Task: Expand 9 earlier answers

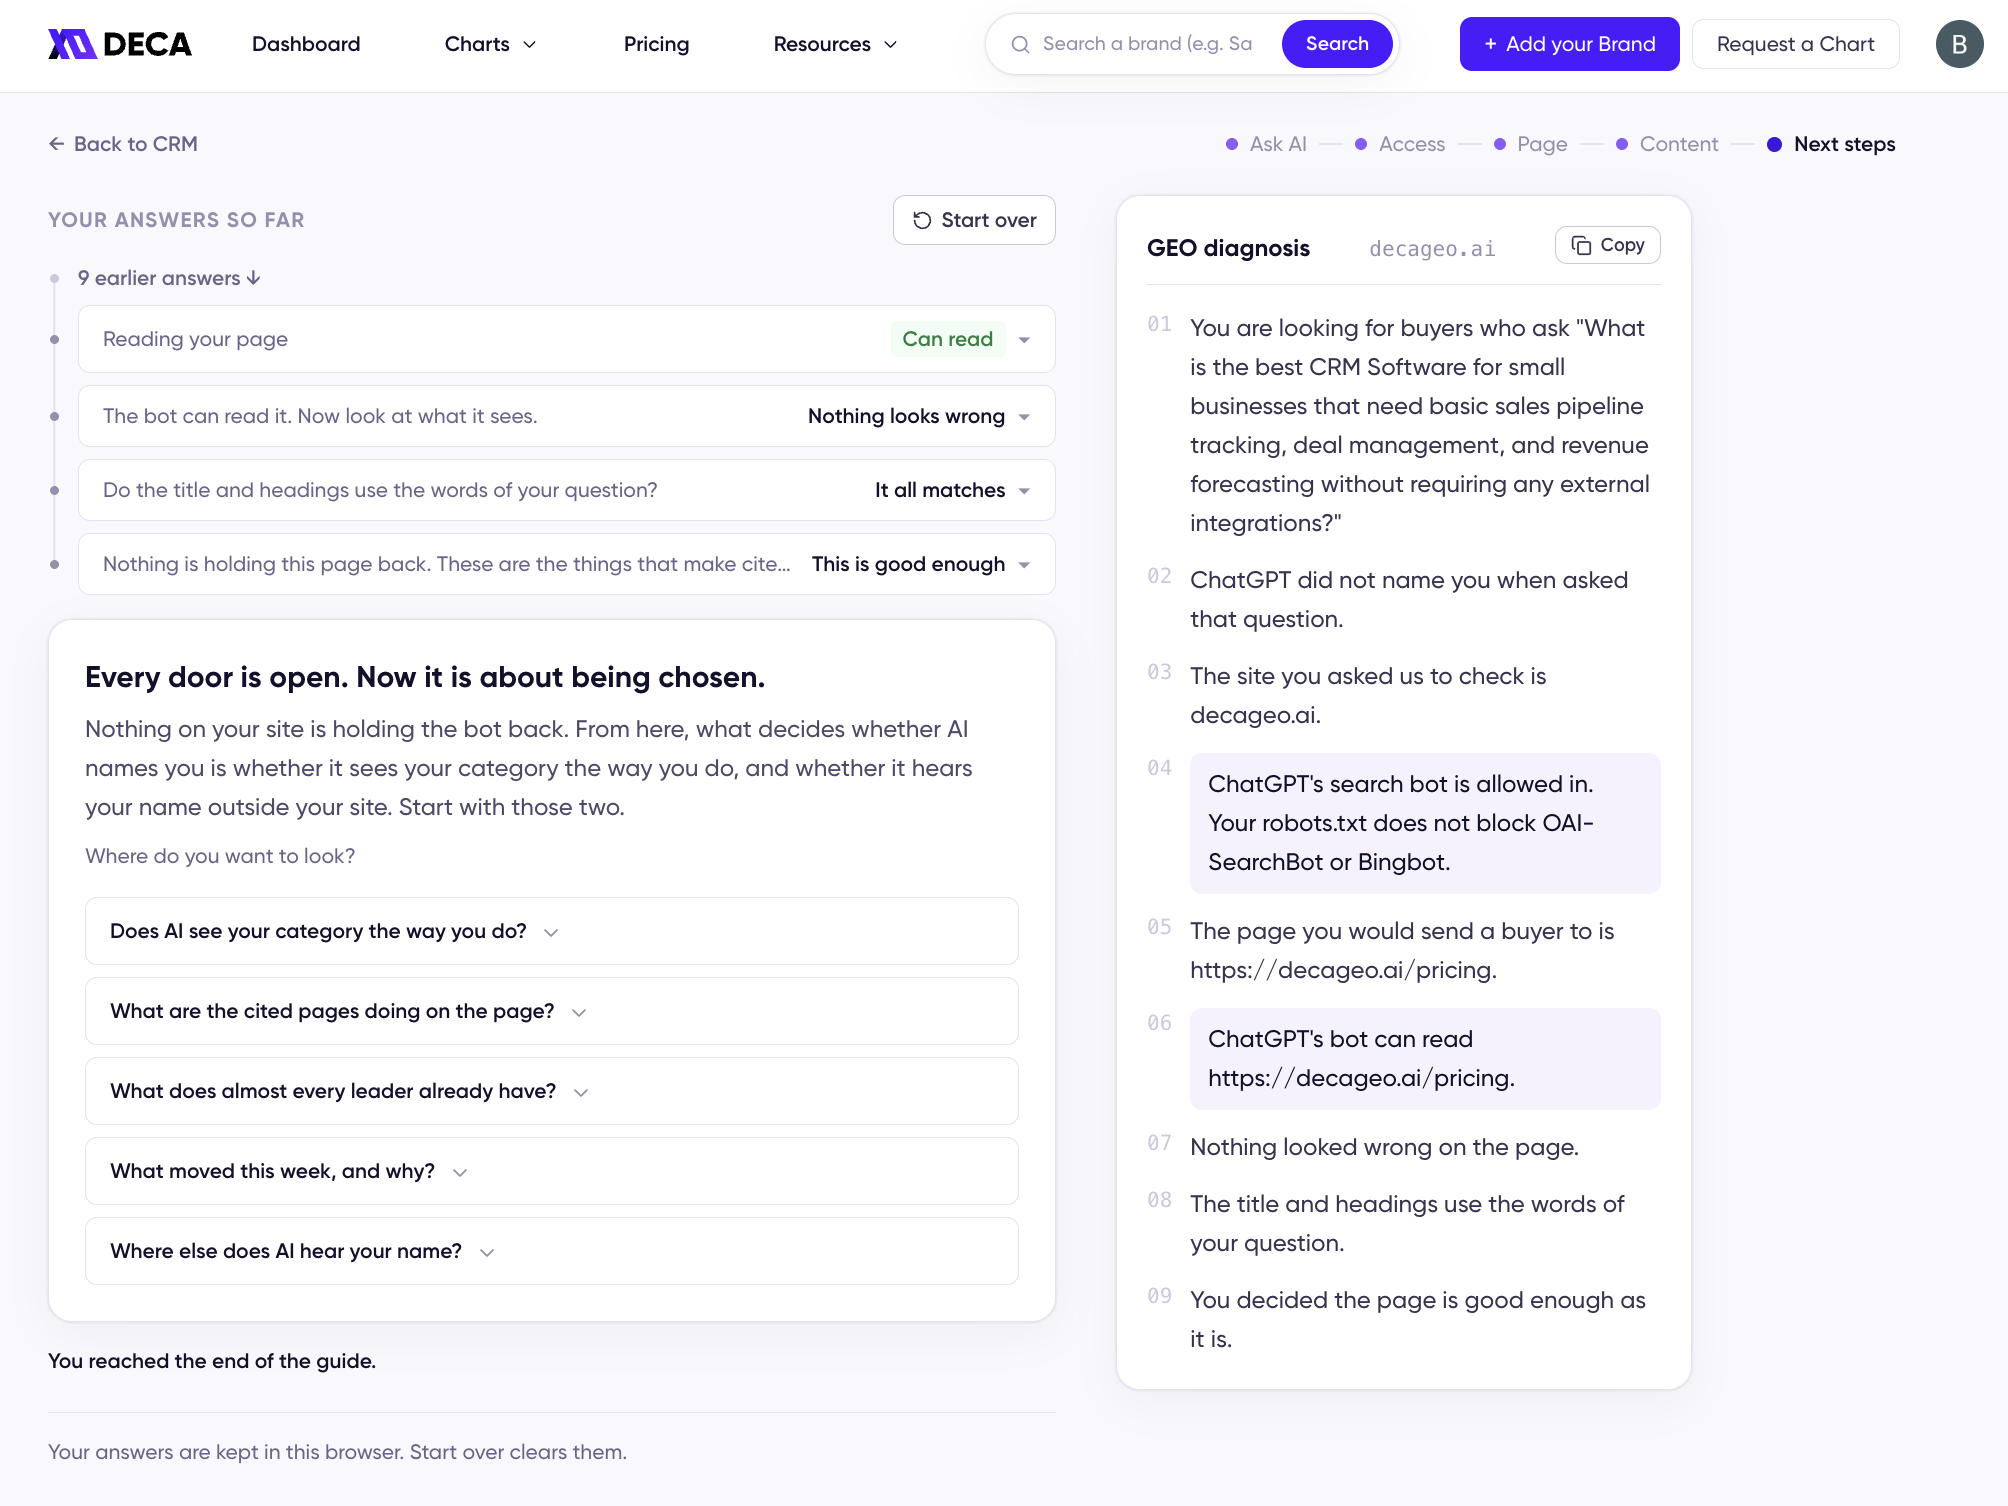Action: [169, 278]
